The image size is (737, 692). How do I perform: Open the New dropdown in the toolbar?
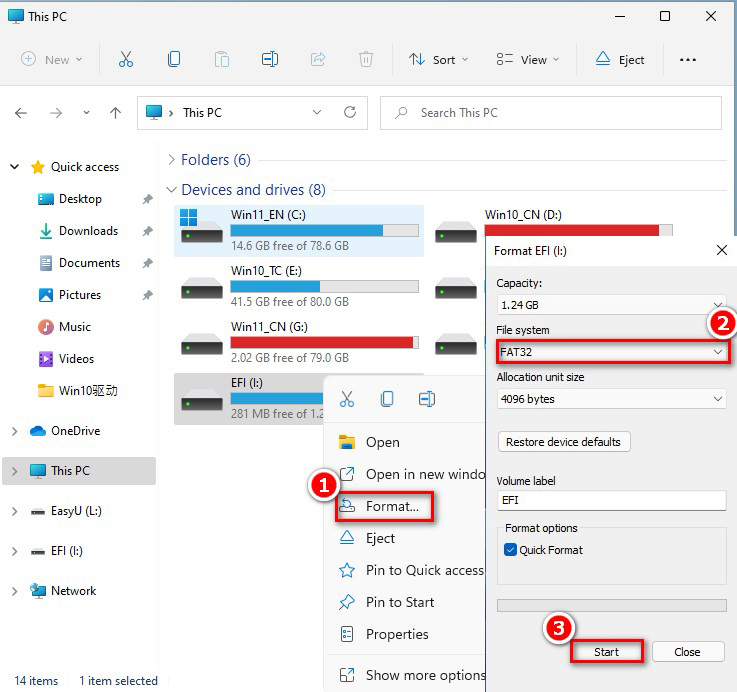[x=52, y=60]
